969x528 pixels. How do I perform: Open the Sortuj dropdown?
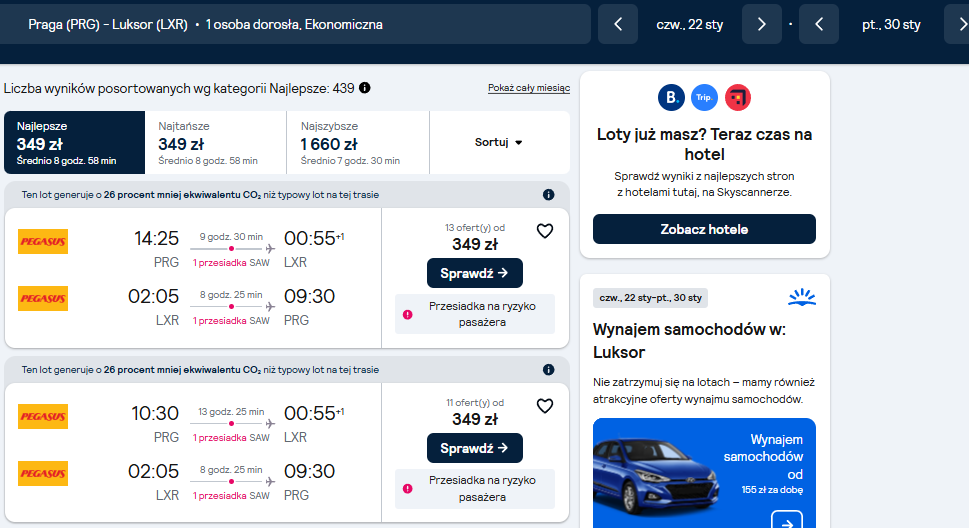499,142
